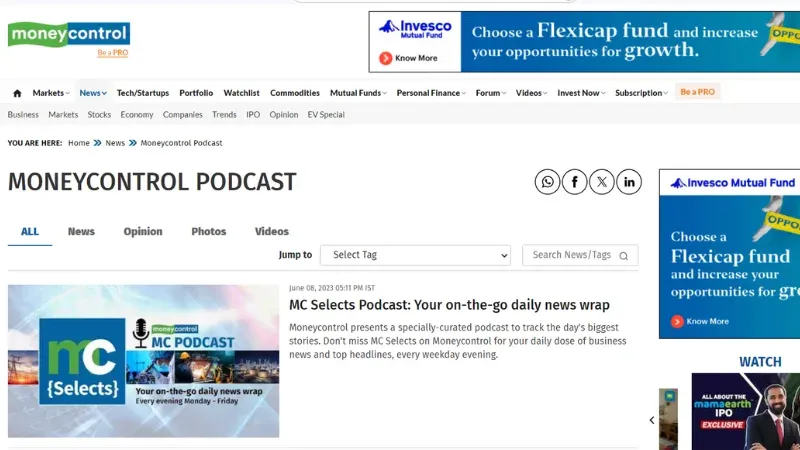
Task: Open Trends in the sub-navigation
Action: click(224, 115)
